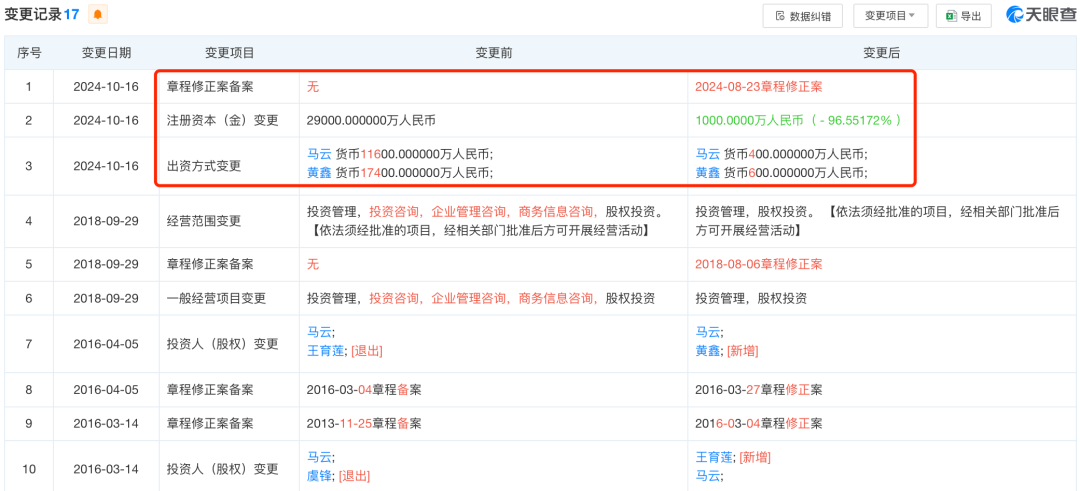Click the 变更前 column header

click(493, 53)
